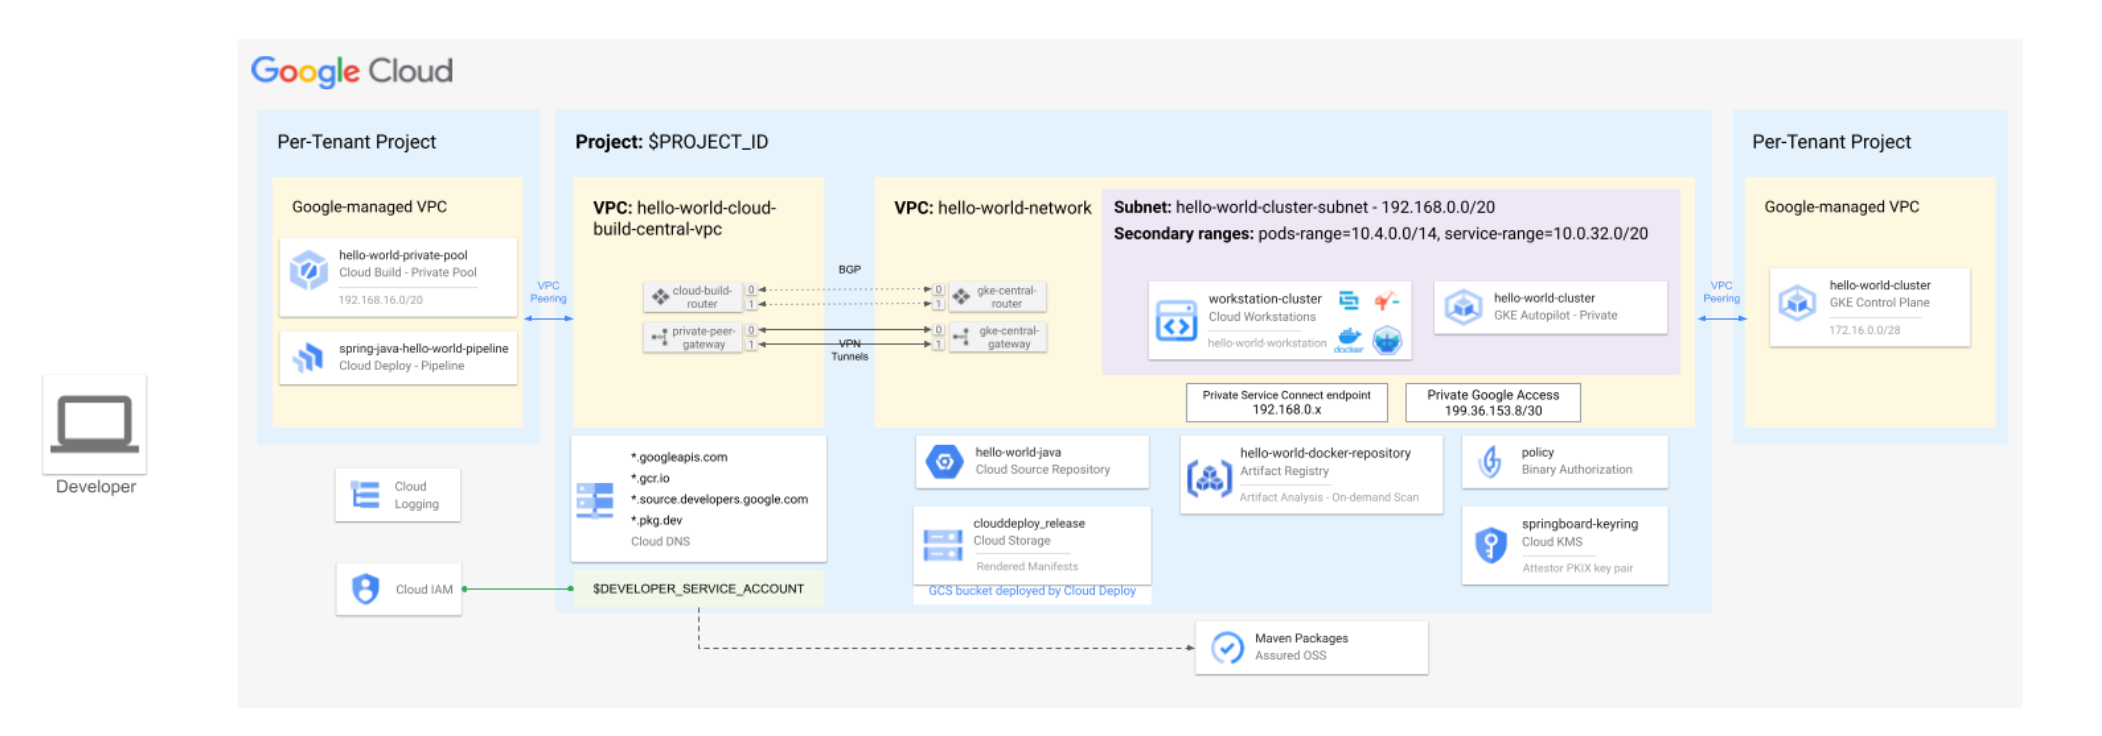Image resolution: width=2102 pixels, height=736 pixels.
Task: Click the hello-world-docker-repository label
Action: (x=1325, y=453)
